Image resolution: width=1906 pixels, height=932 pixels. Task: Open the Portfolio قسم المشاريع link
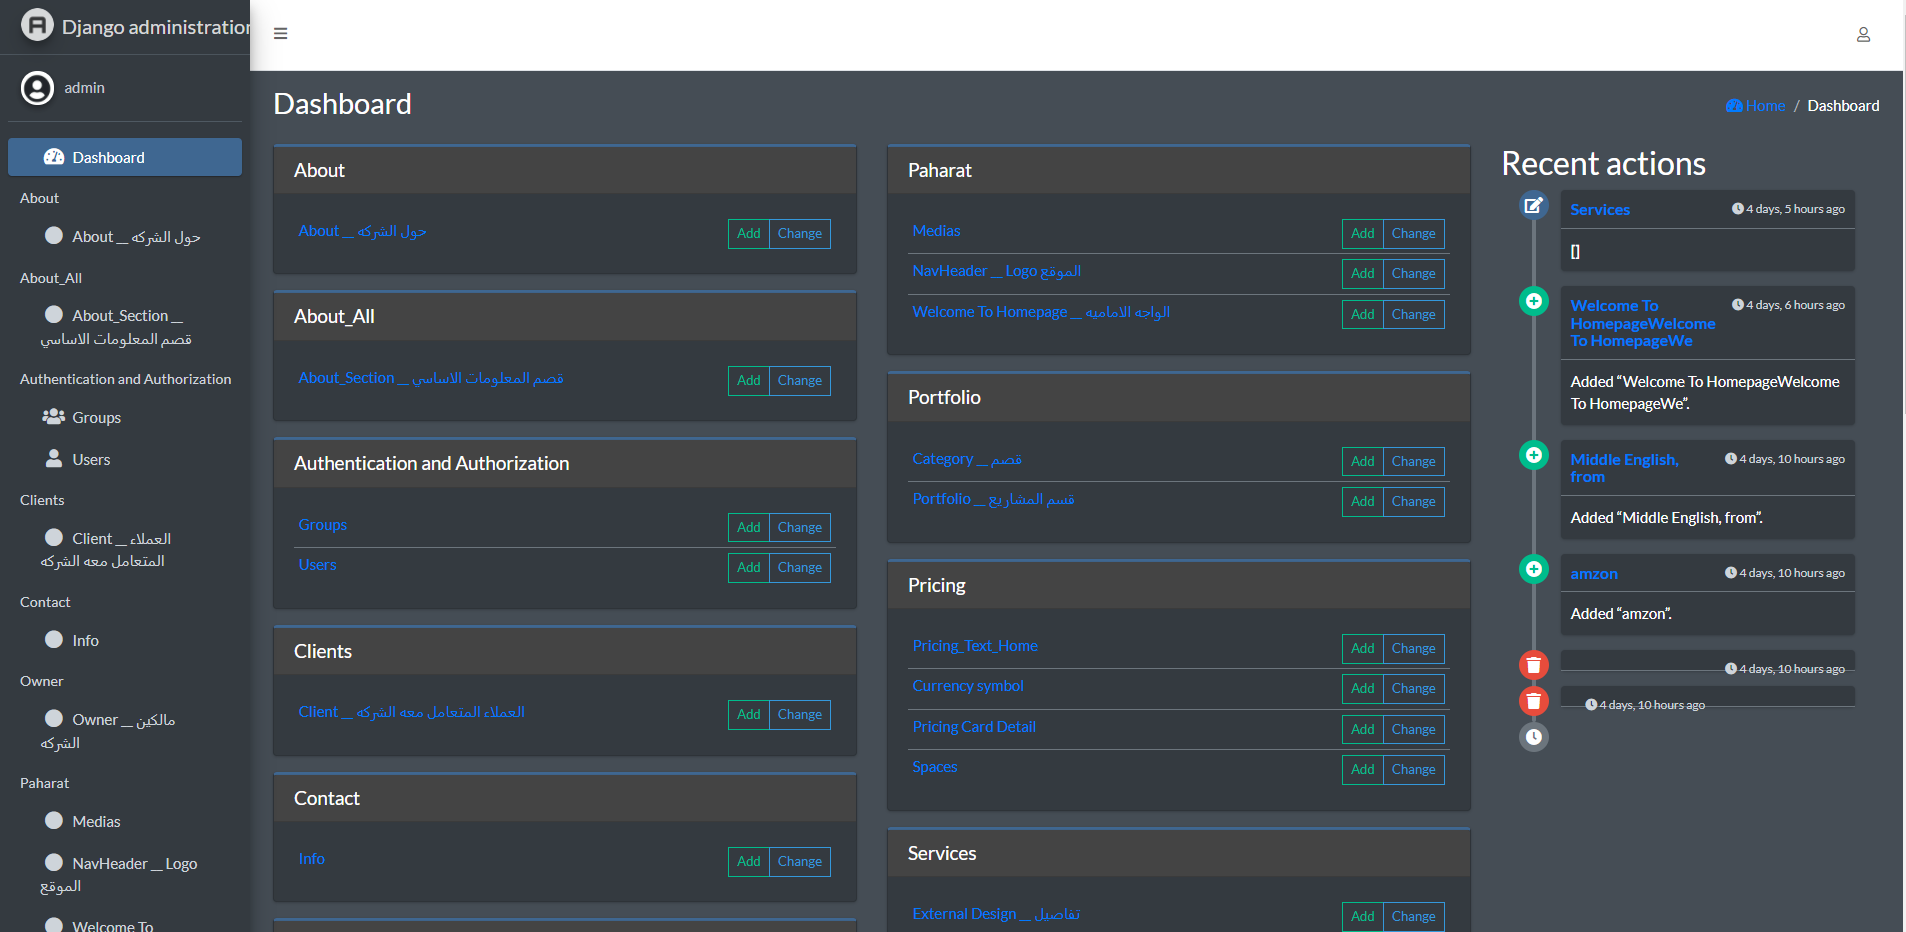coord(993,499)
